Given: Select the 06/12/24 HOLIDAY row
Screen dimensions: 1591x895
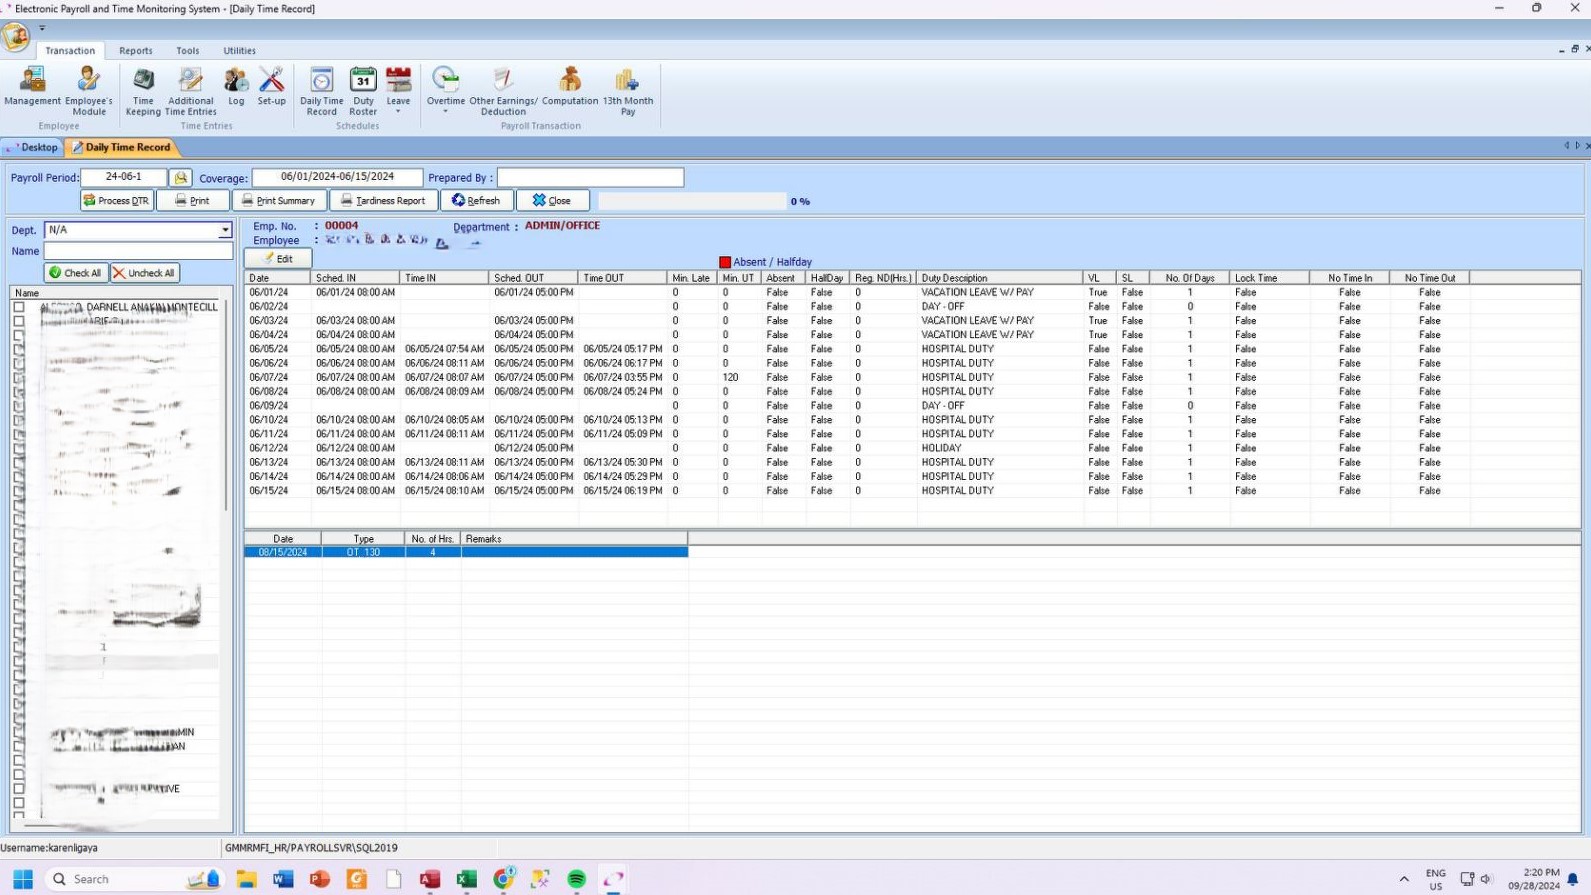Looking at the screenshot, I should coord(857,448).
